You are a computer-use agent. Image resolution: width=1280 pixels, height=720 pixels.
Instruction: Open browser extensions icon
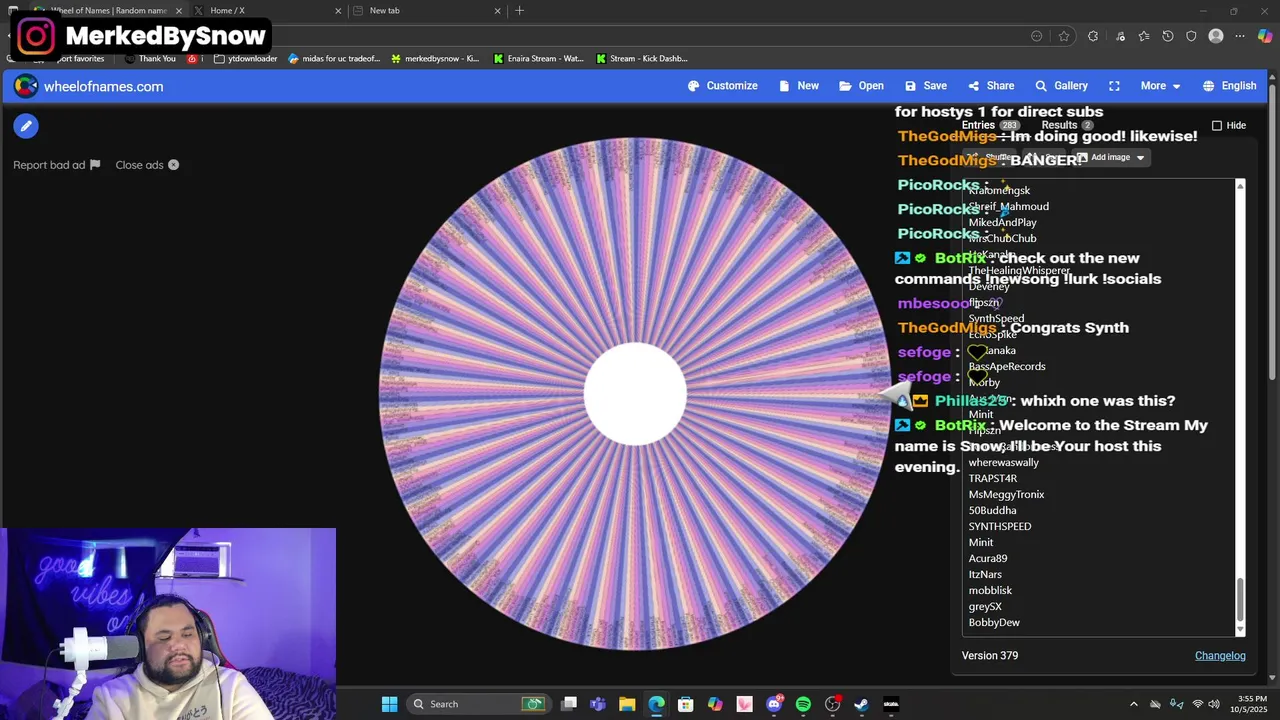[x=1093, y=36]
